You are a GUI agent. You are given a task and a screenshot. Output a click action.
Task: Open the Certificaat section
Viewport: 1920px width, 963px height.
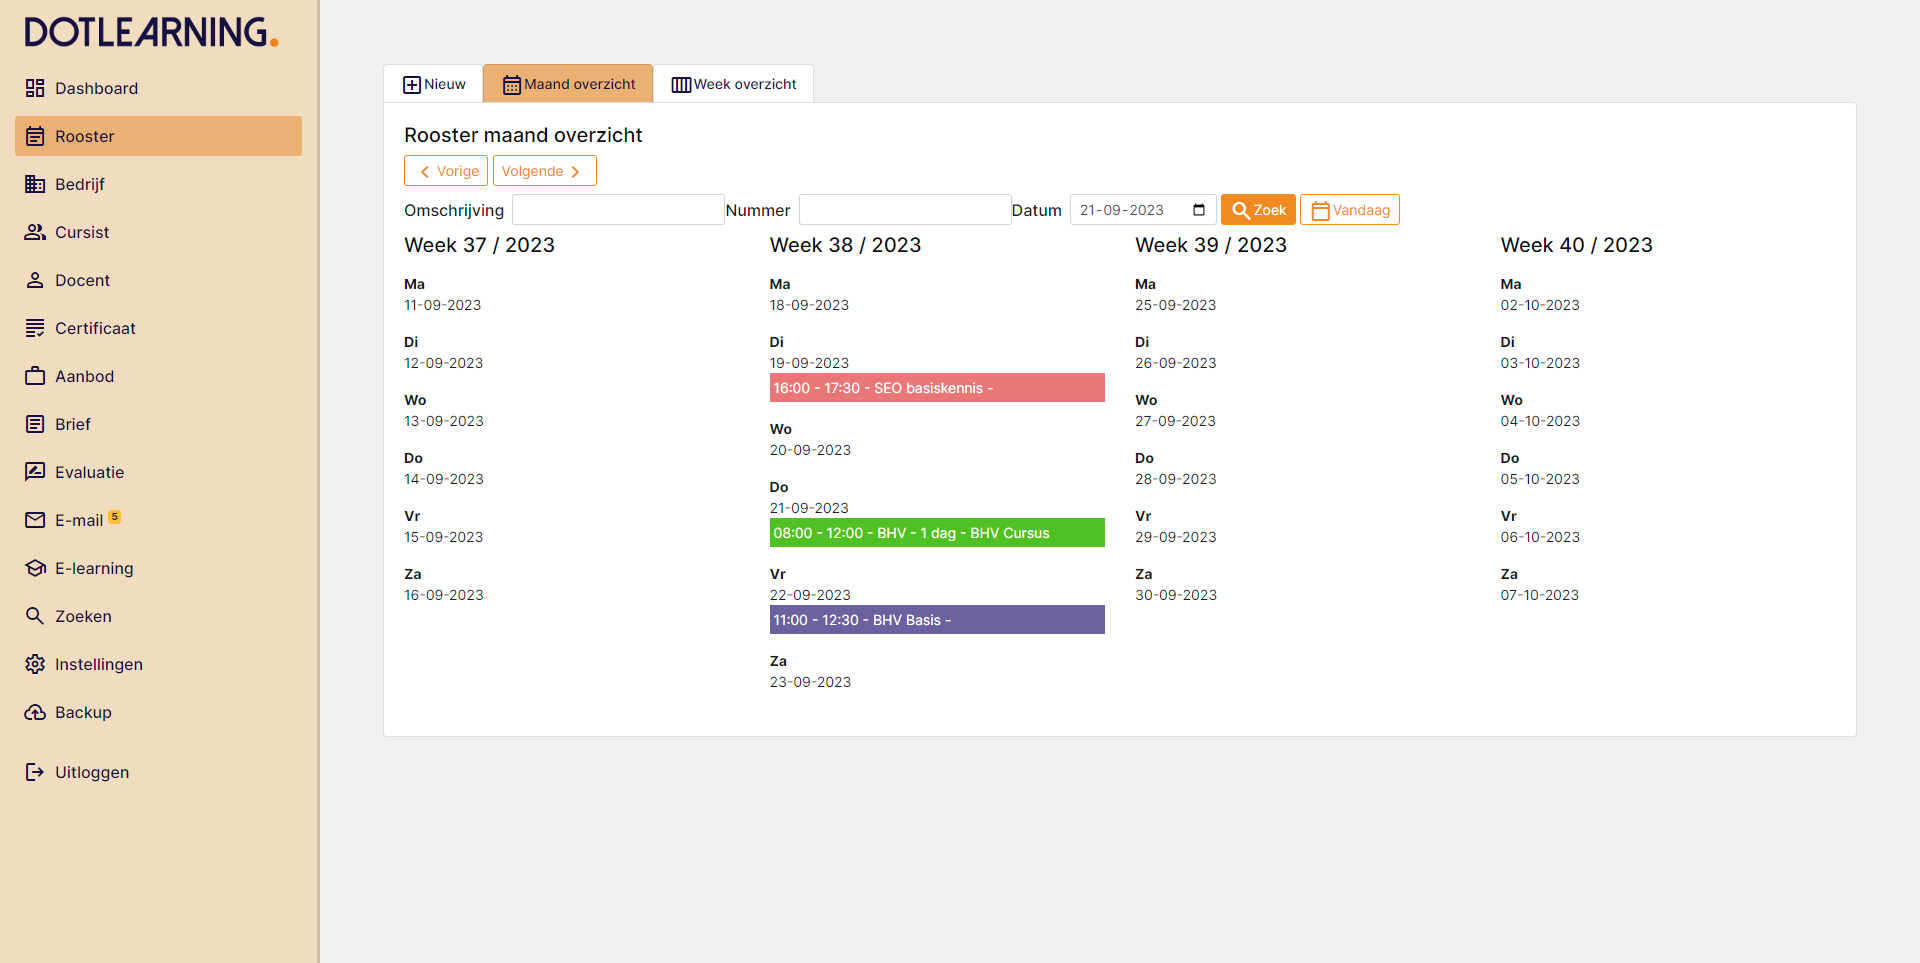pos(96,328)
